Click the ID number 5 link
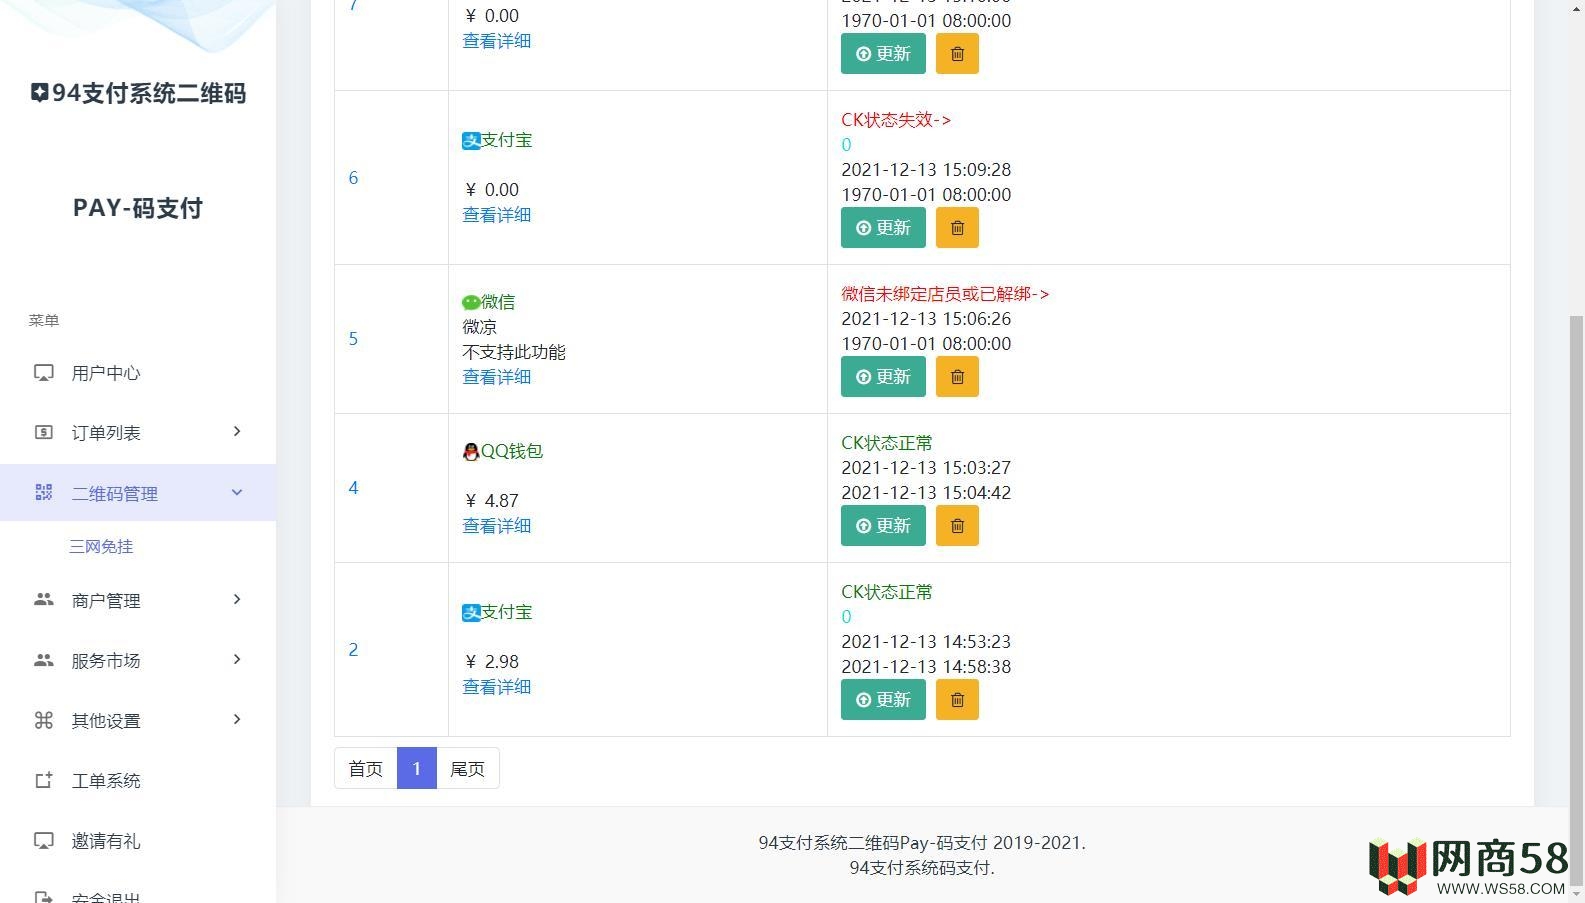This screenshot has height=903, width=1585. (353, 339)
